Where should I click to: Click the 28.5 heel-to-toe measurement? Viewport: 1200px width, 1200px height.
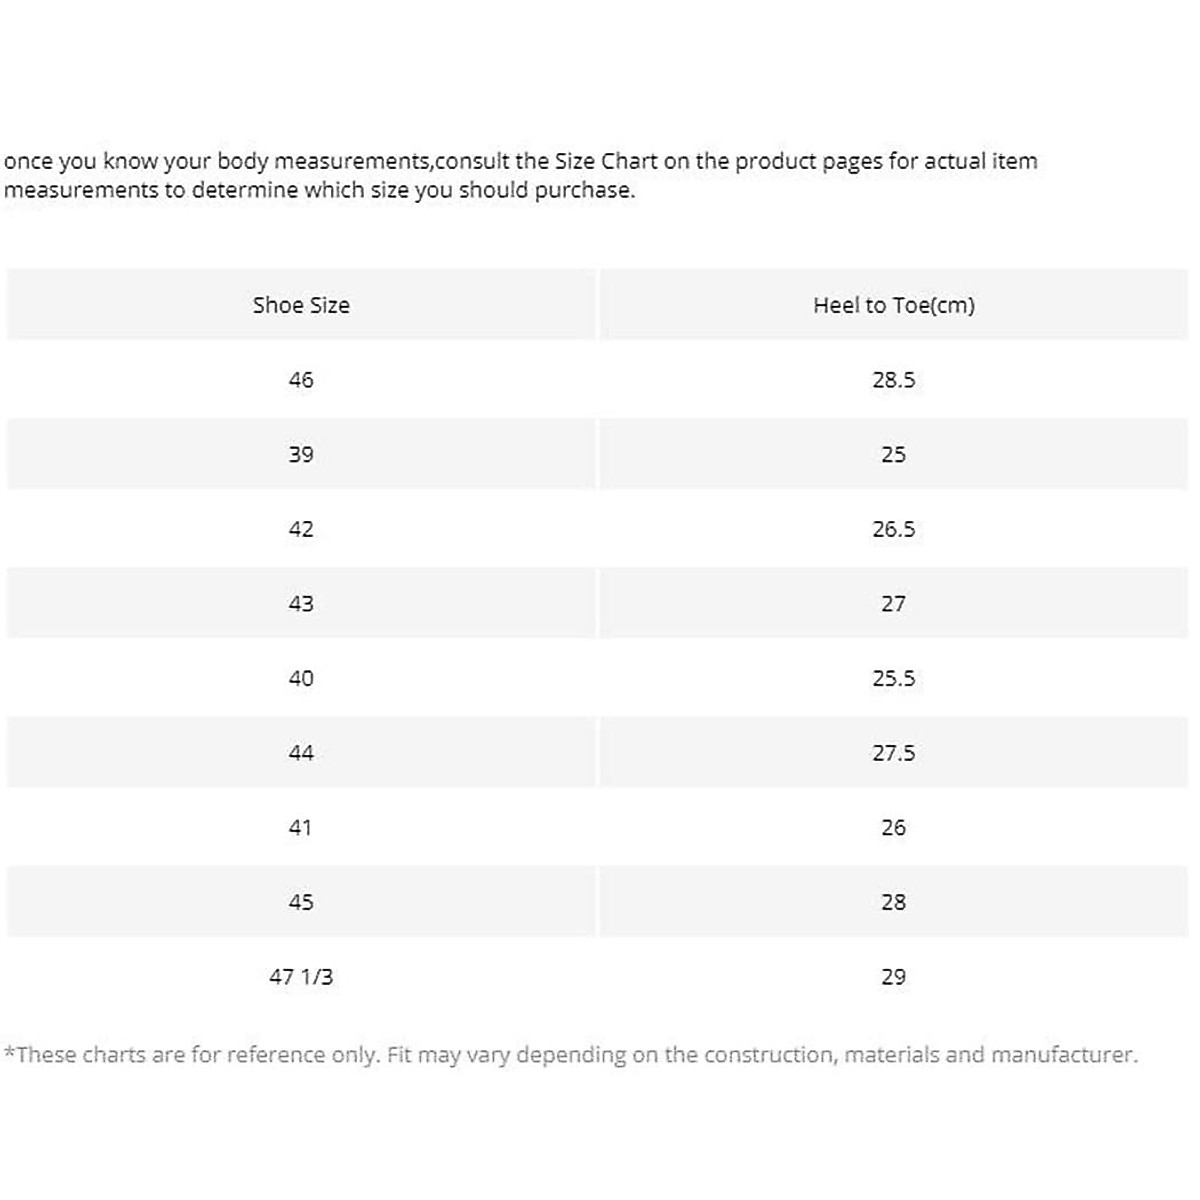893,380
